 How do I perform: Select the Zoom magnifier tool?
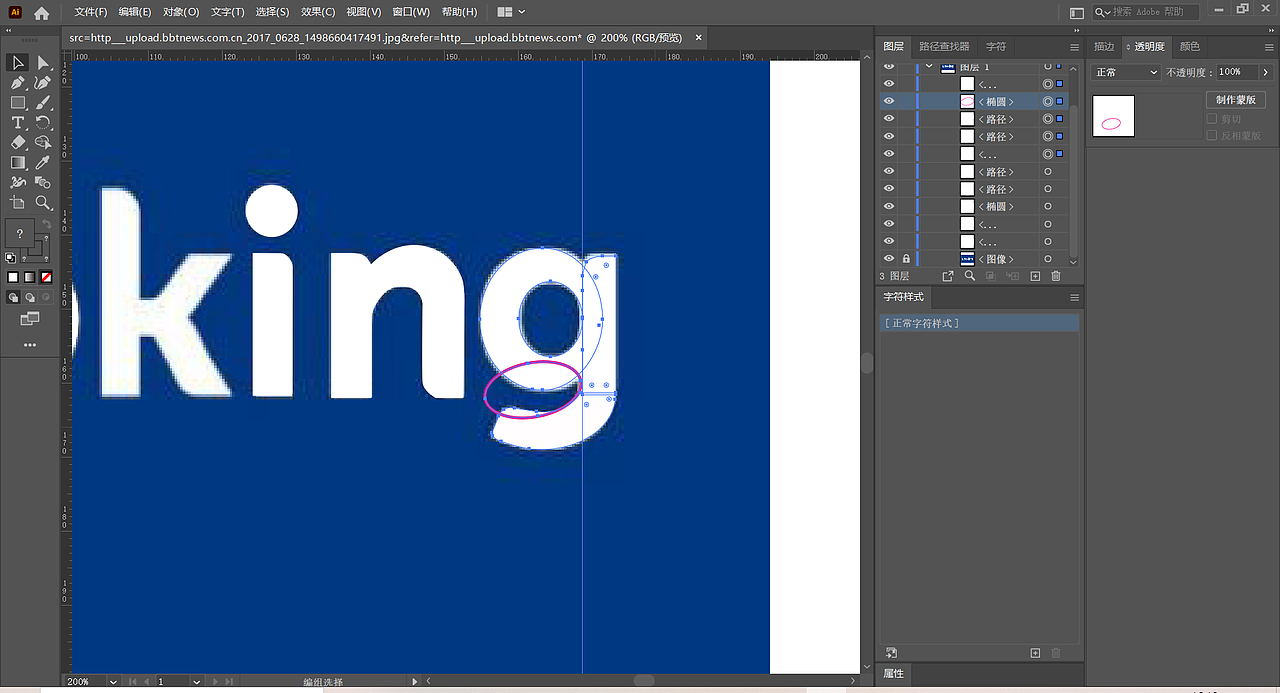coord(43,203)
